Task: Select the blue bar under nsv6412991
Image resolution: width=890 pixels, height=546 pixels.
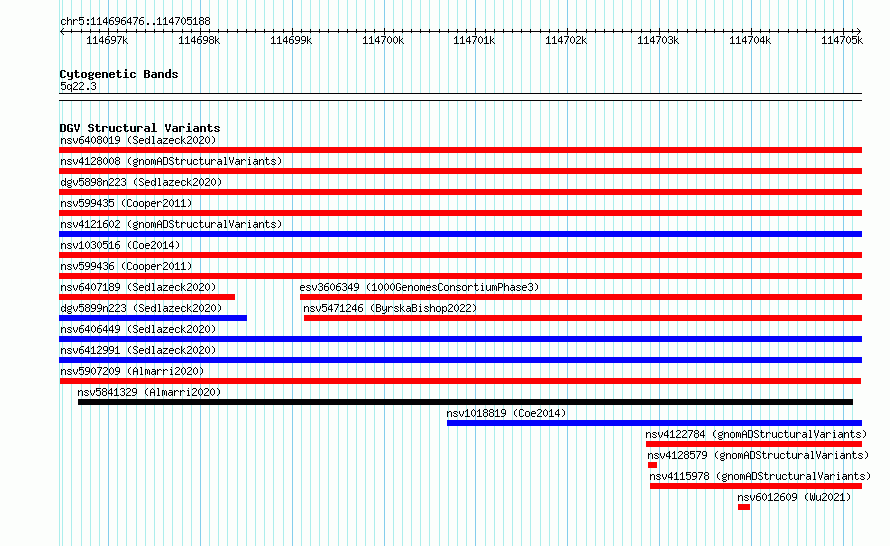Action: (460, 360)
